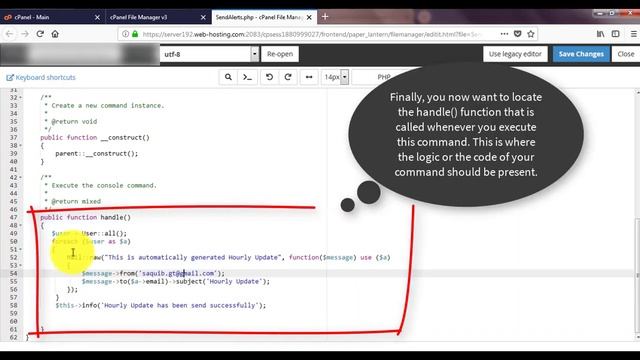The height and width of the screenshot is (360, 640).
Task: Close the cPanel File Manager v3 tab
Action: click(x=203, y=17)
